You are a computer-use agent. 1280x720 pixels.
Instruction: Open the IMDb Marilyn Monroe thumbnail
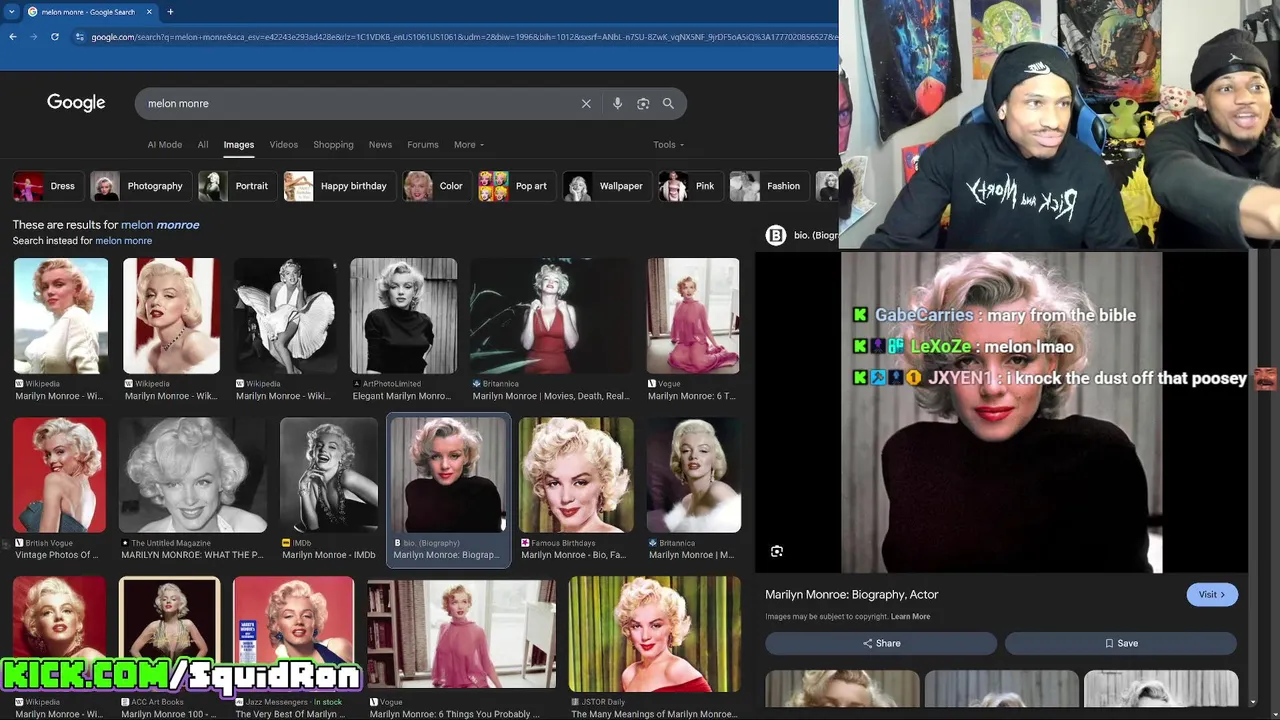(329, 475)
